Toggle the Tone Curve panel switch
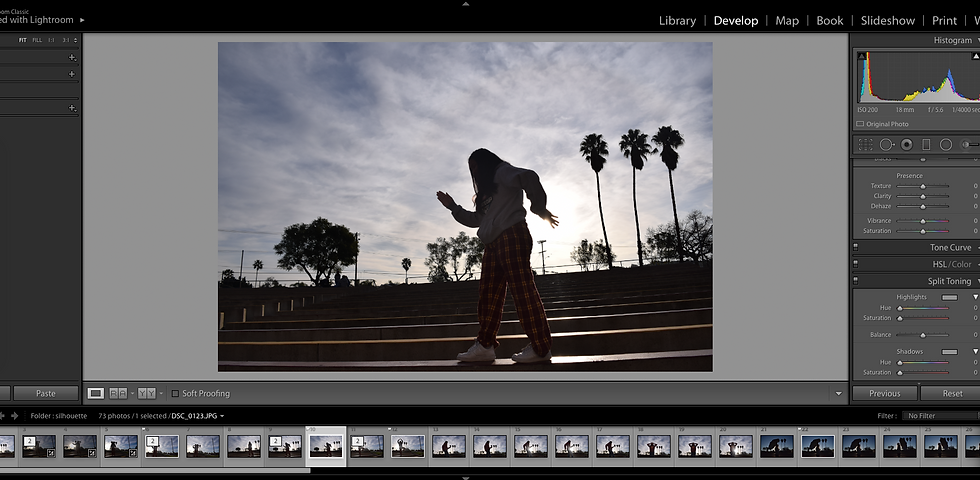 point(856,248)
